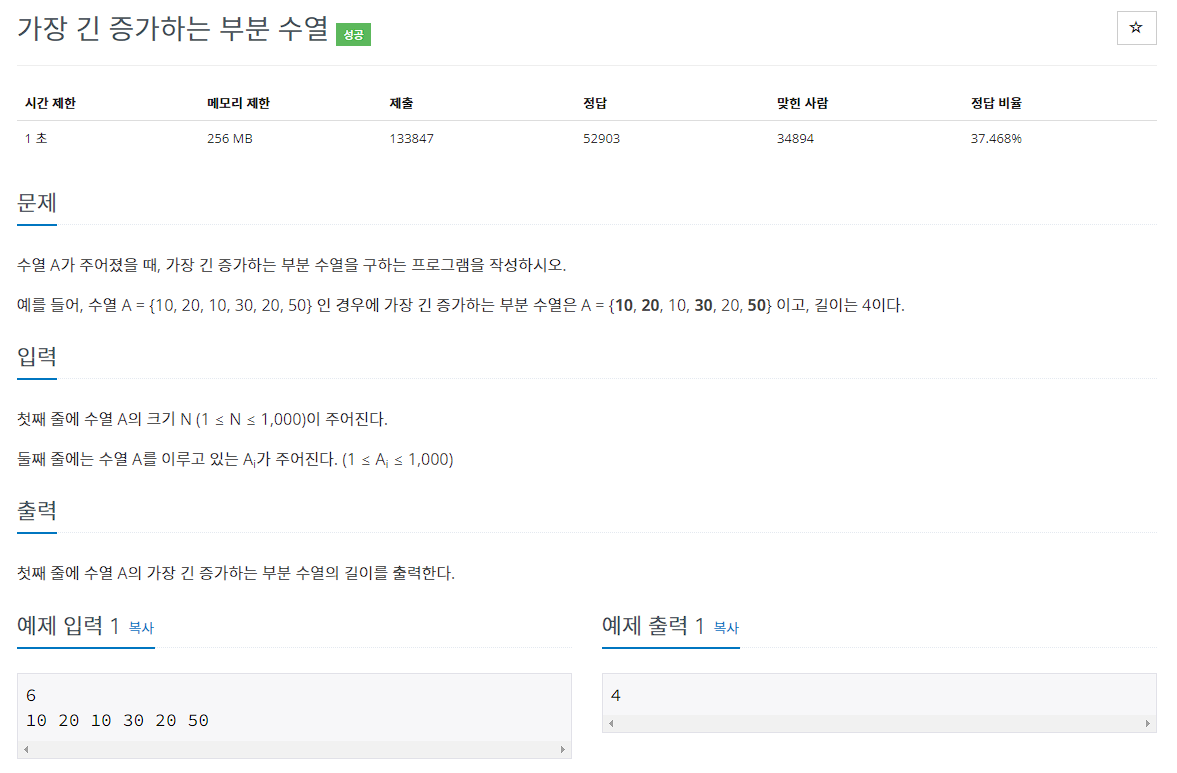
Task: Click the 맞힌 사람 column header
Action: point(802,103)
